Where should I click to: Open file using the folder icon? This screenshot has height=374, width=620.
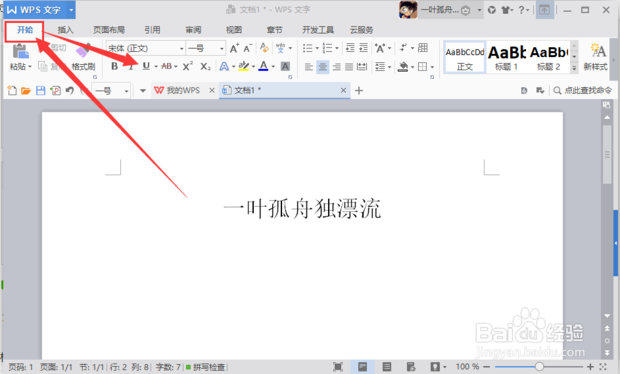26,91
